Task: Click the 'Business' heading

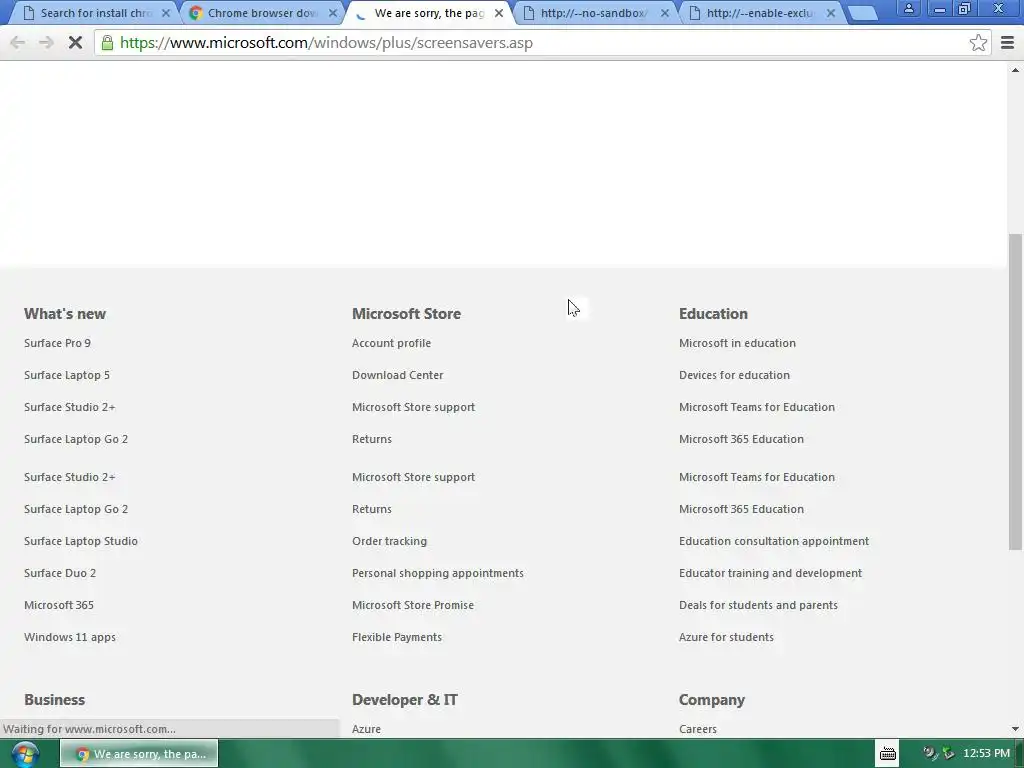Action: (x=54, y=699)
